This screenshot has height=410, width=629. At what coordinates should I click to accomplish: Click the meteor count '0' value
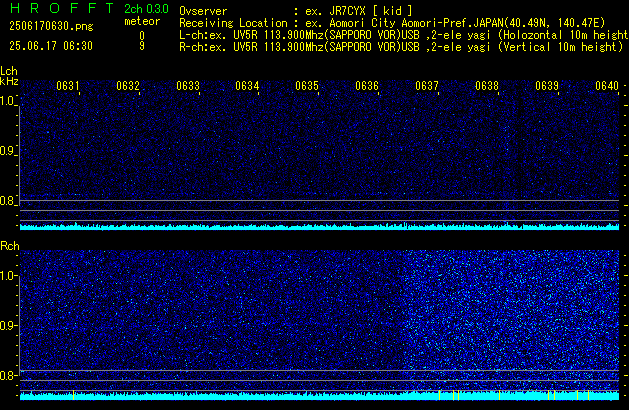point(142,36)
